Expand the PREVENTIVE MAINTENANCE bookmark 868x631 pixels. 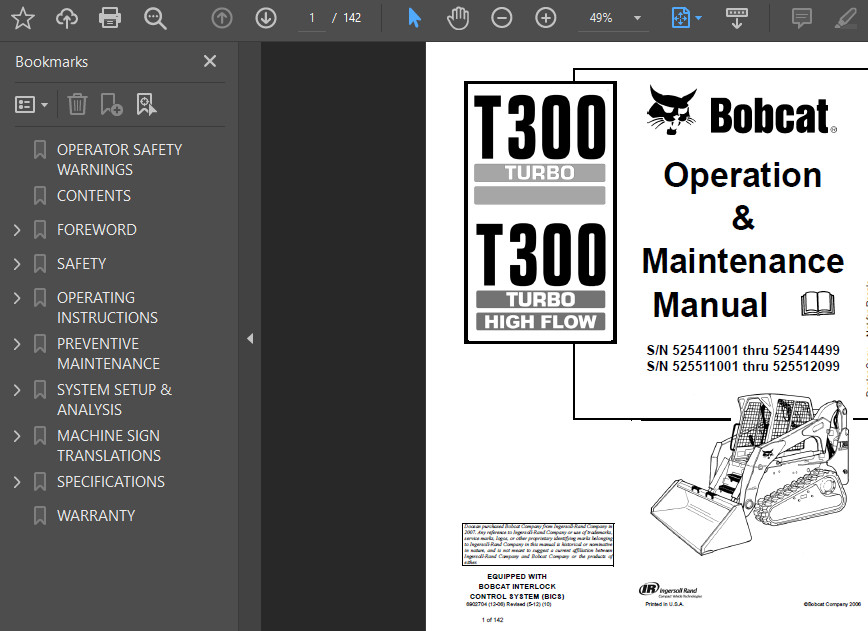(x=17, y=344)
